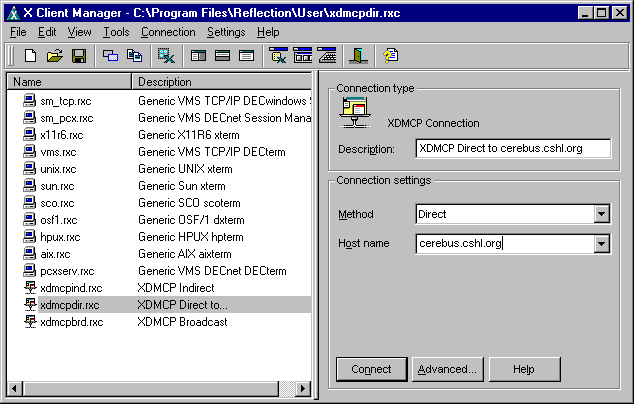
Task: Click the horizontal scrollbar thumb
Action: coord(151,389)
